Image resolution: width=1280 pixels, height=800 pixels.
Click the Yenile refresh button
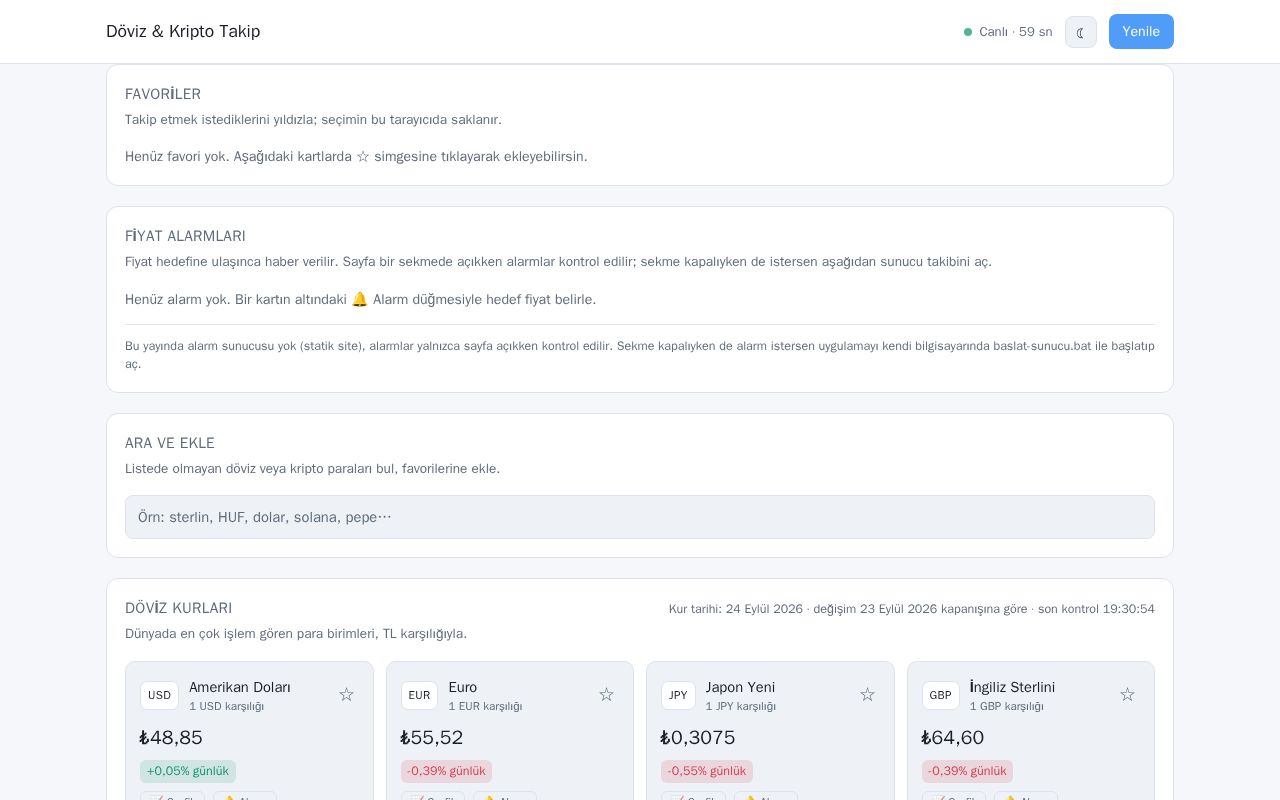point(1141,32)
